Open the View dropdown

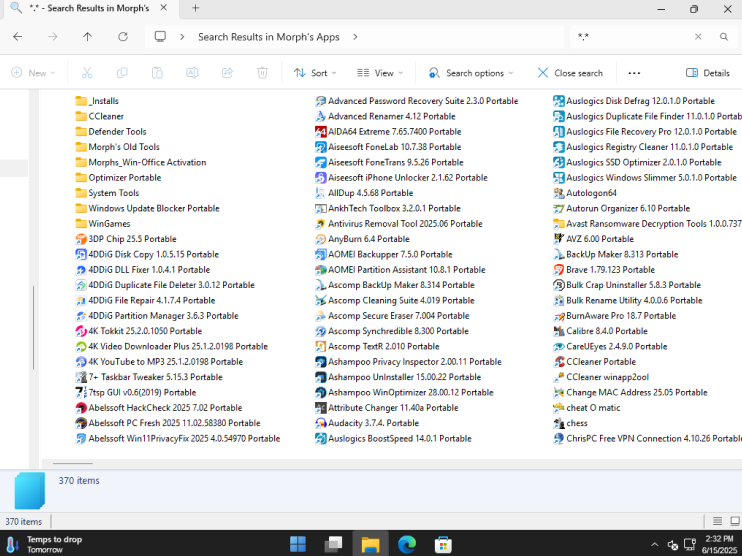tap(380, 73)
